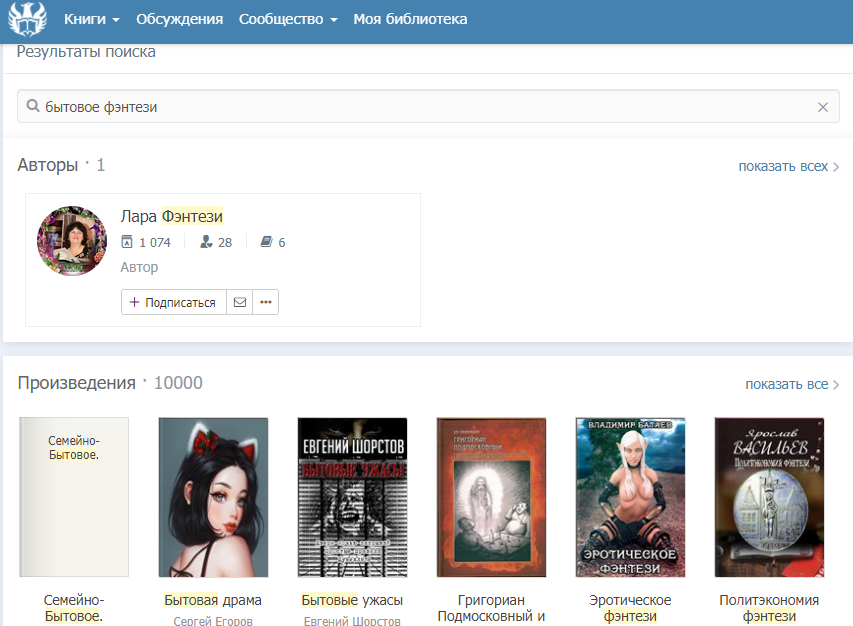The height and width of the screenshot is (626, 853).
Task: Click the subscribers icon showing 28
Action: [x=206, y=242]
